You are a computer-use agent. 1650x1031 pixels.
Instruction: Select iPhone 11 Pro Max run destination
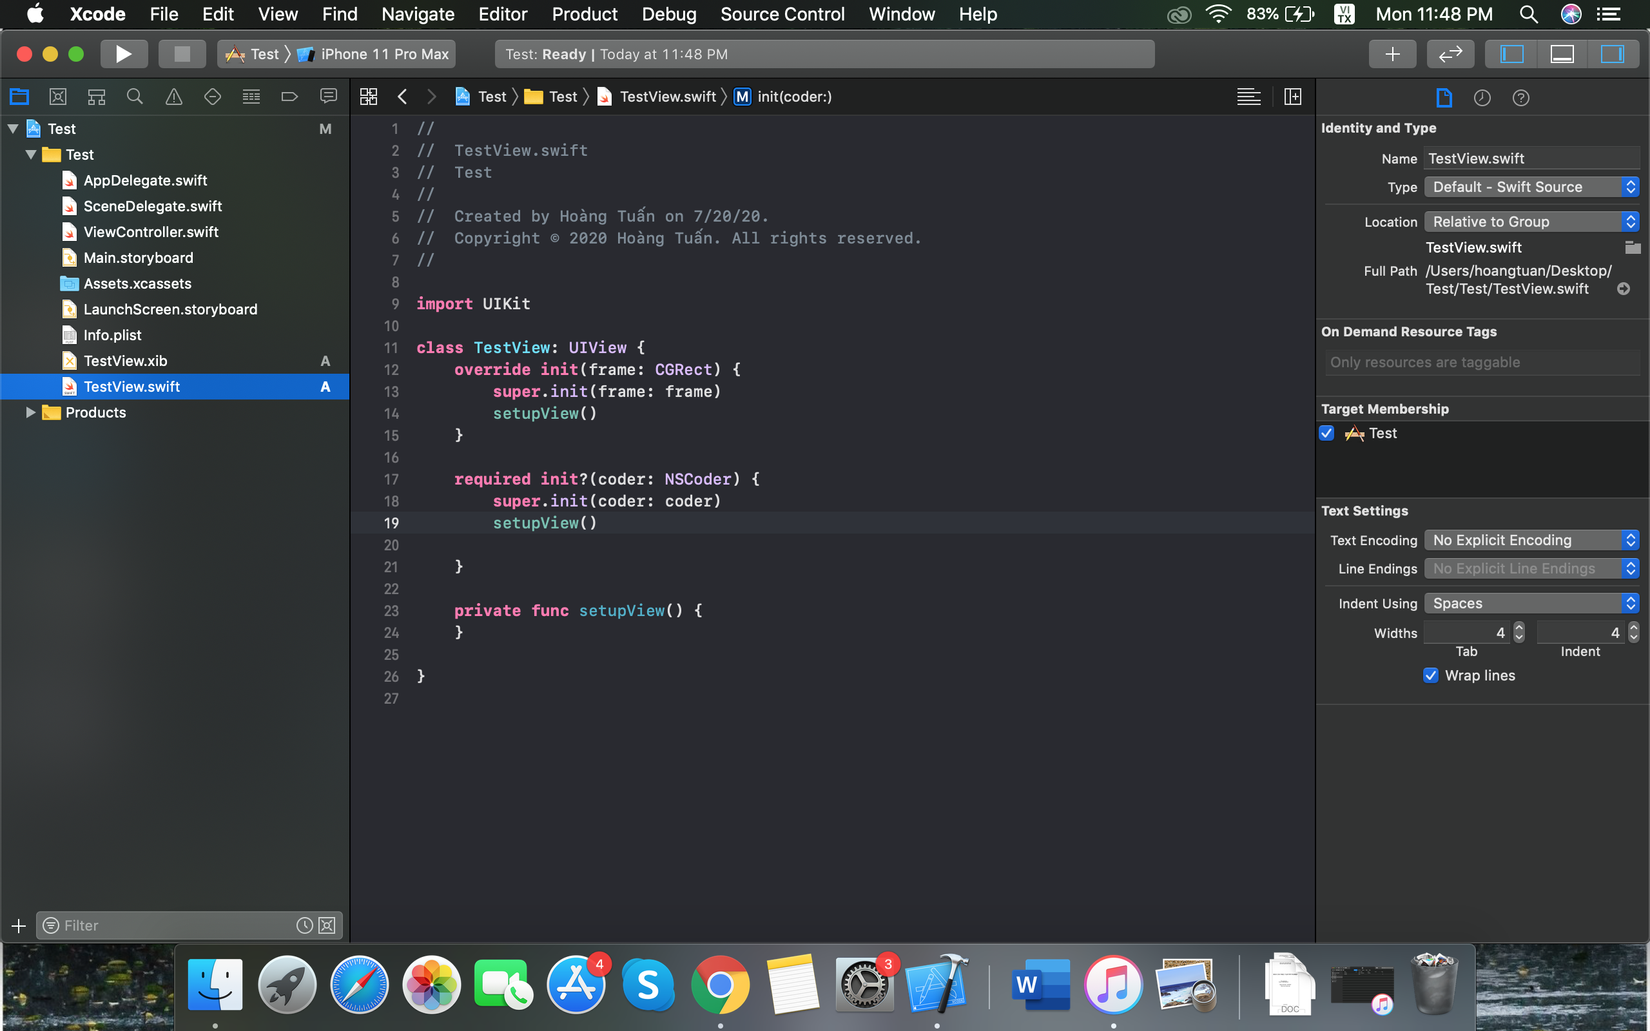click(384, 54)
